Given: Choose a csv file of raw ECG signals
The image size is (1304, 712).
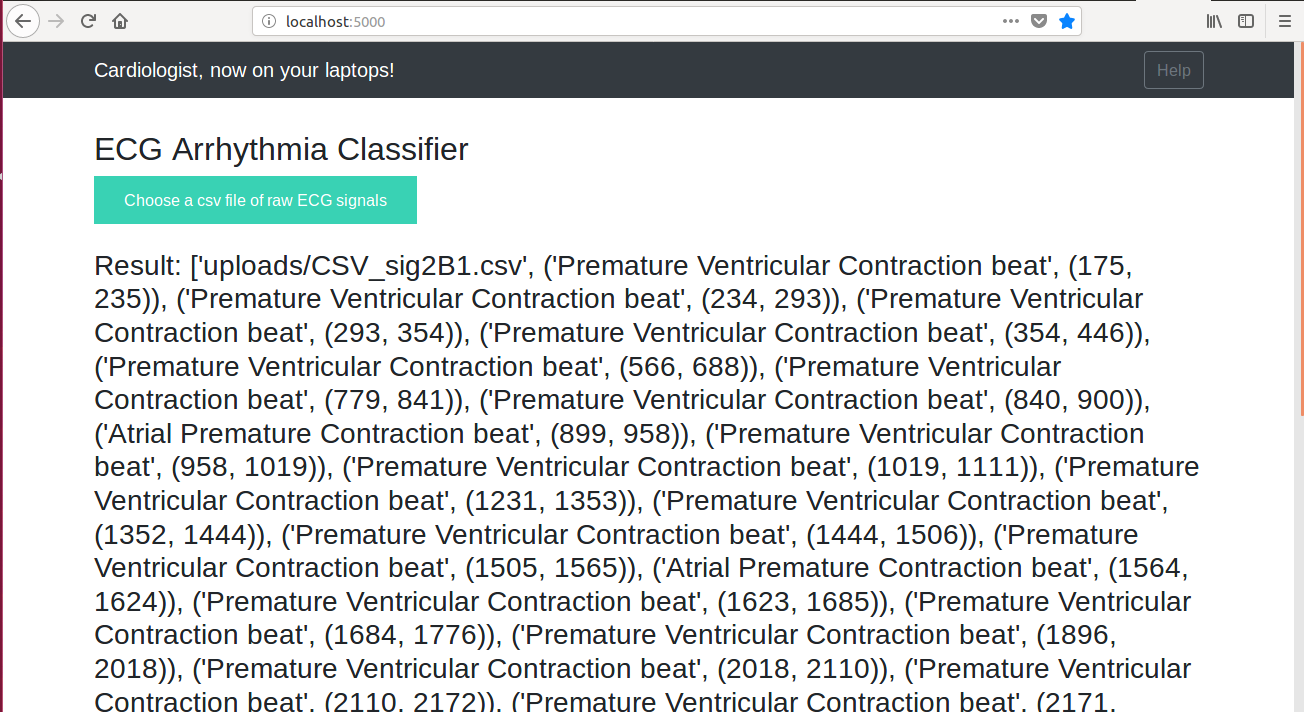Looking at the screenshot, I should tap(255, 200).
